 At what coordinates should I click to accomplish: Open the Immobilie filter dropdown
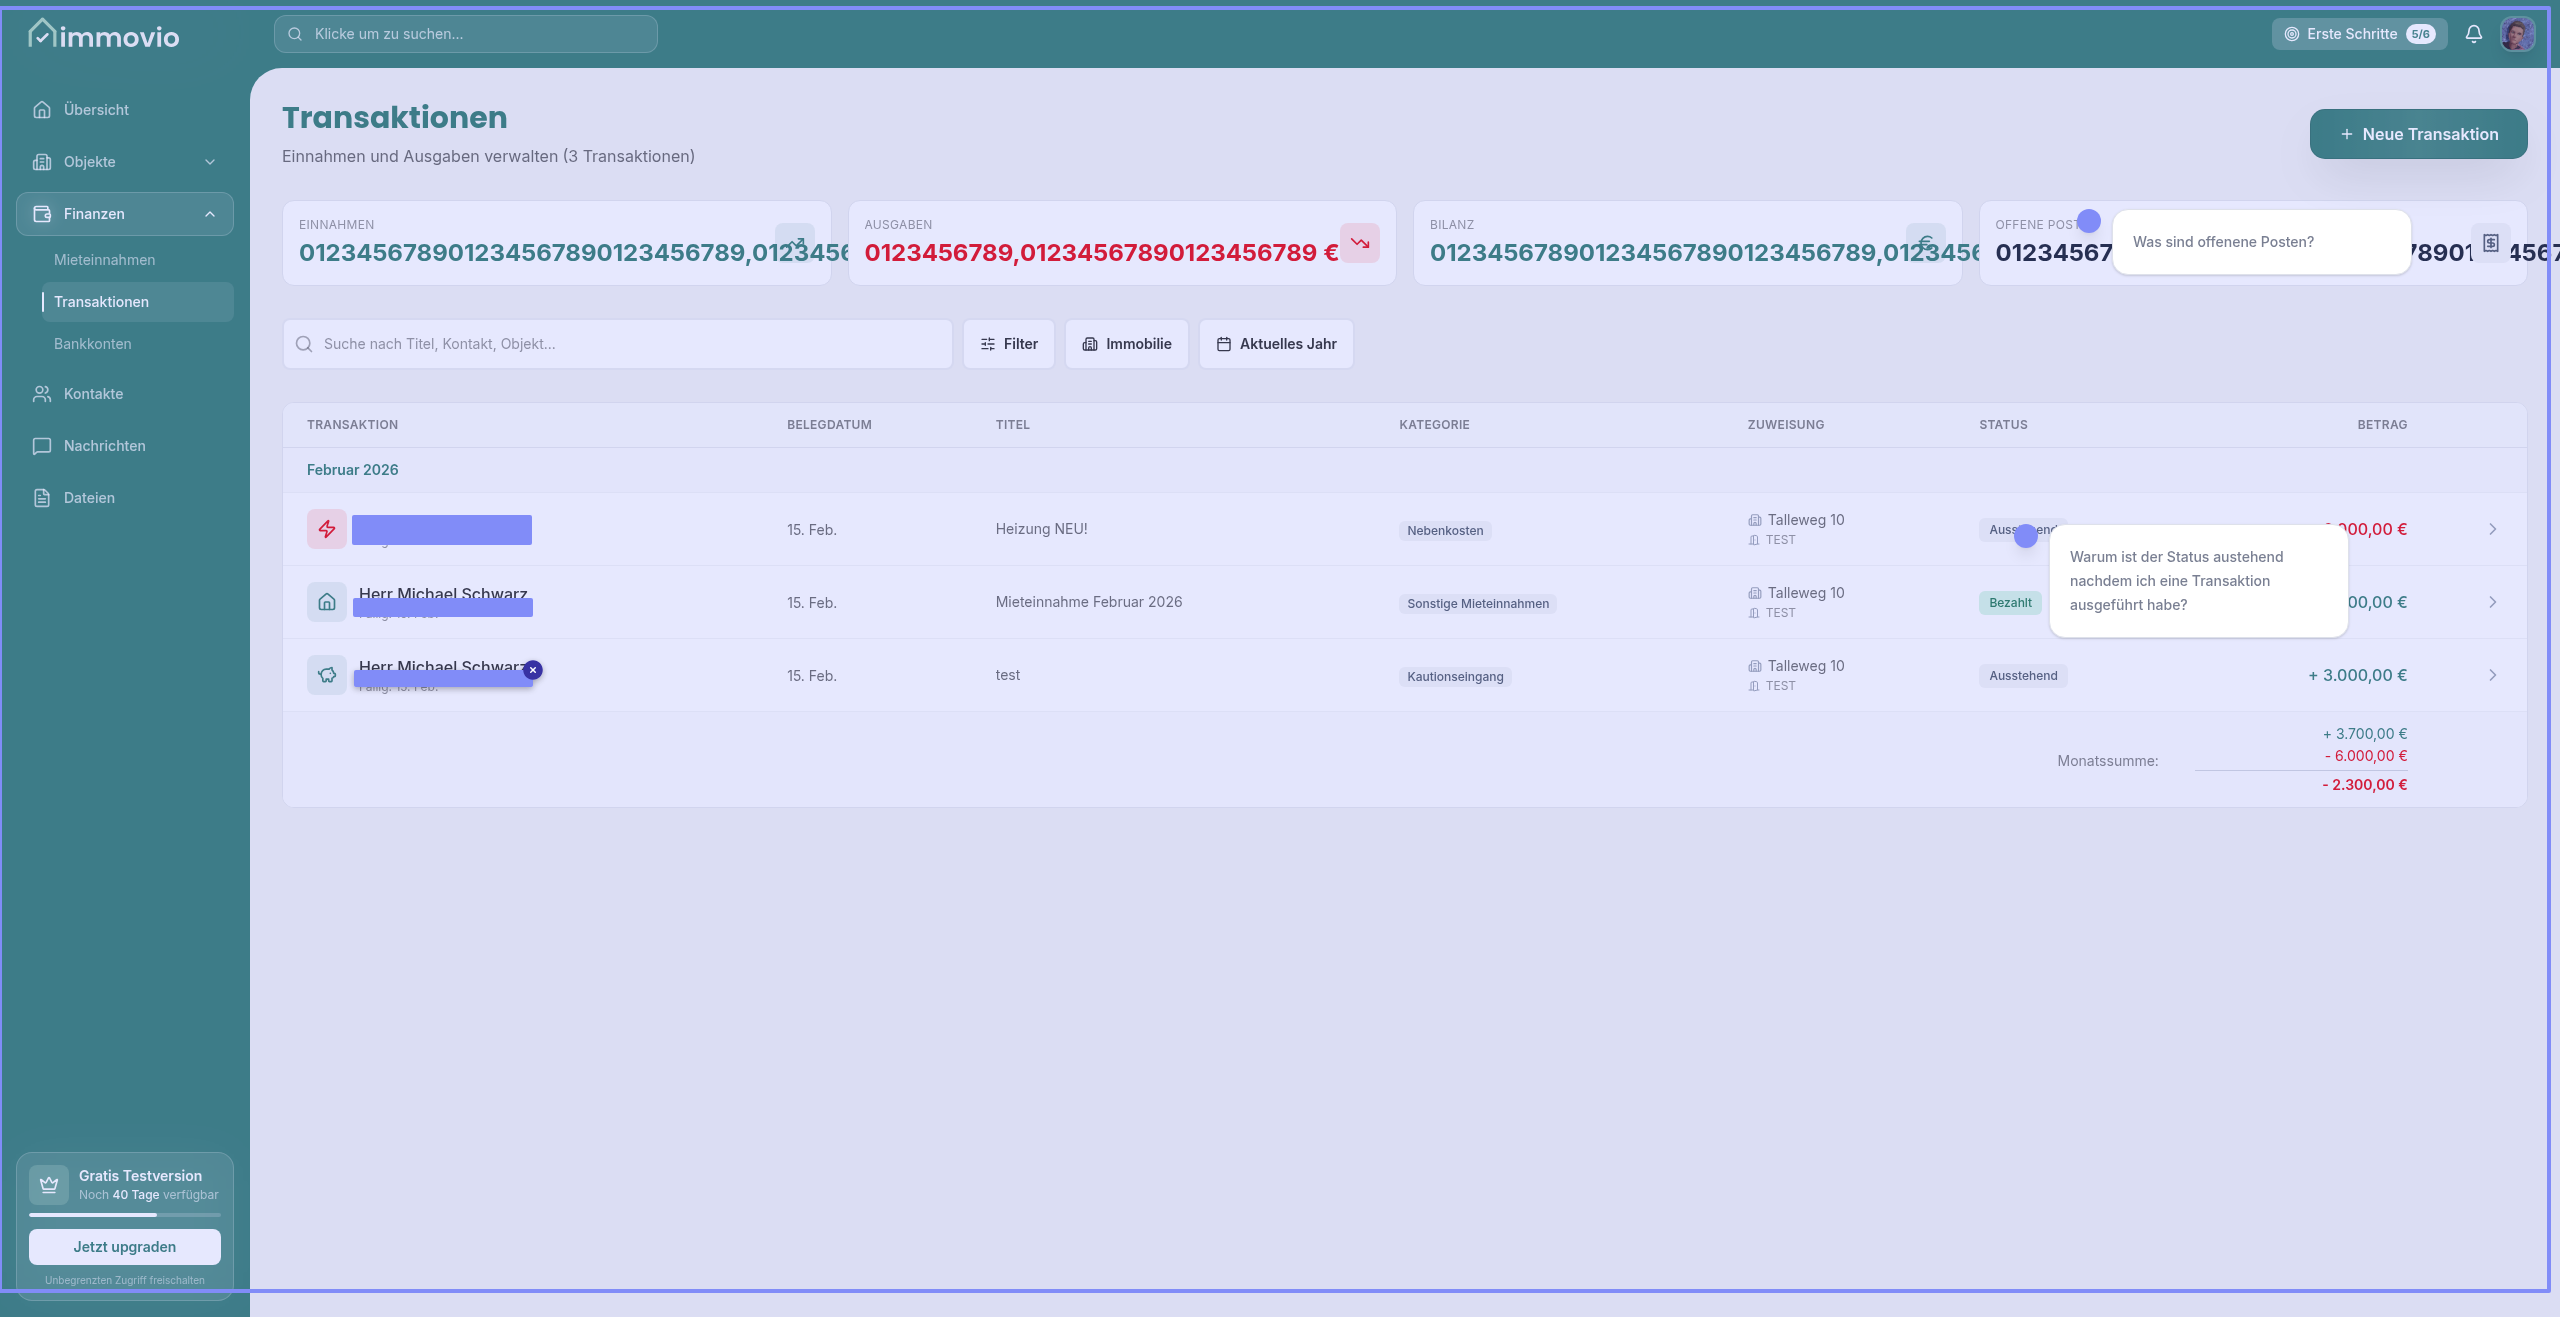pyautogui.click(x=1126, y=344)
